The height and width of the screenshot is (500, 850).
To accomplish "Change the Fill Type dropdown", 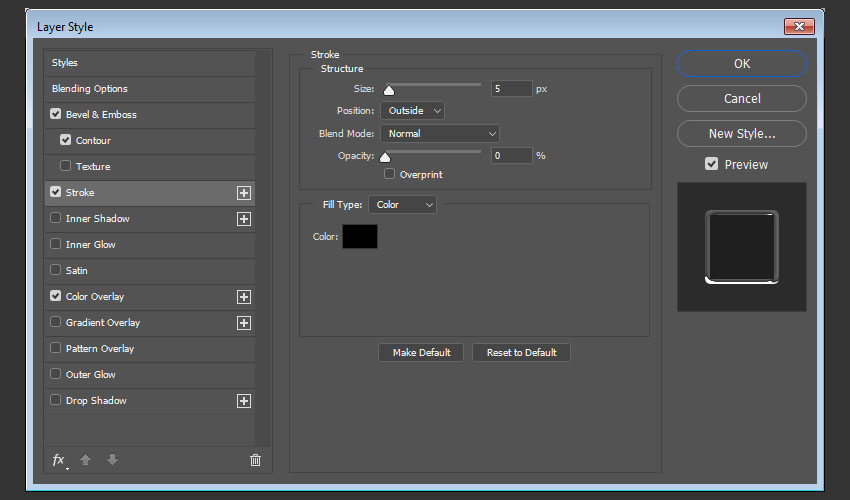I will 402,205.
